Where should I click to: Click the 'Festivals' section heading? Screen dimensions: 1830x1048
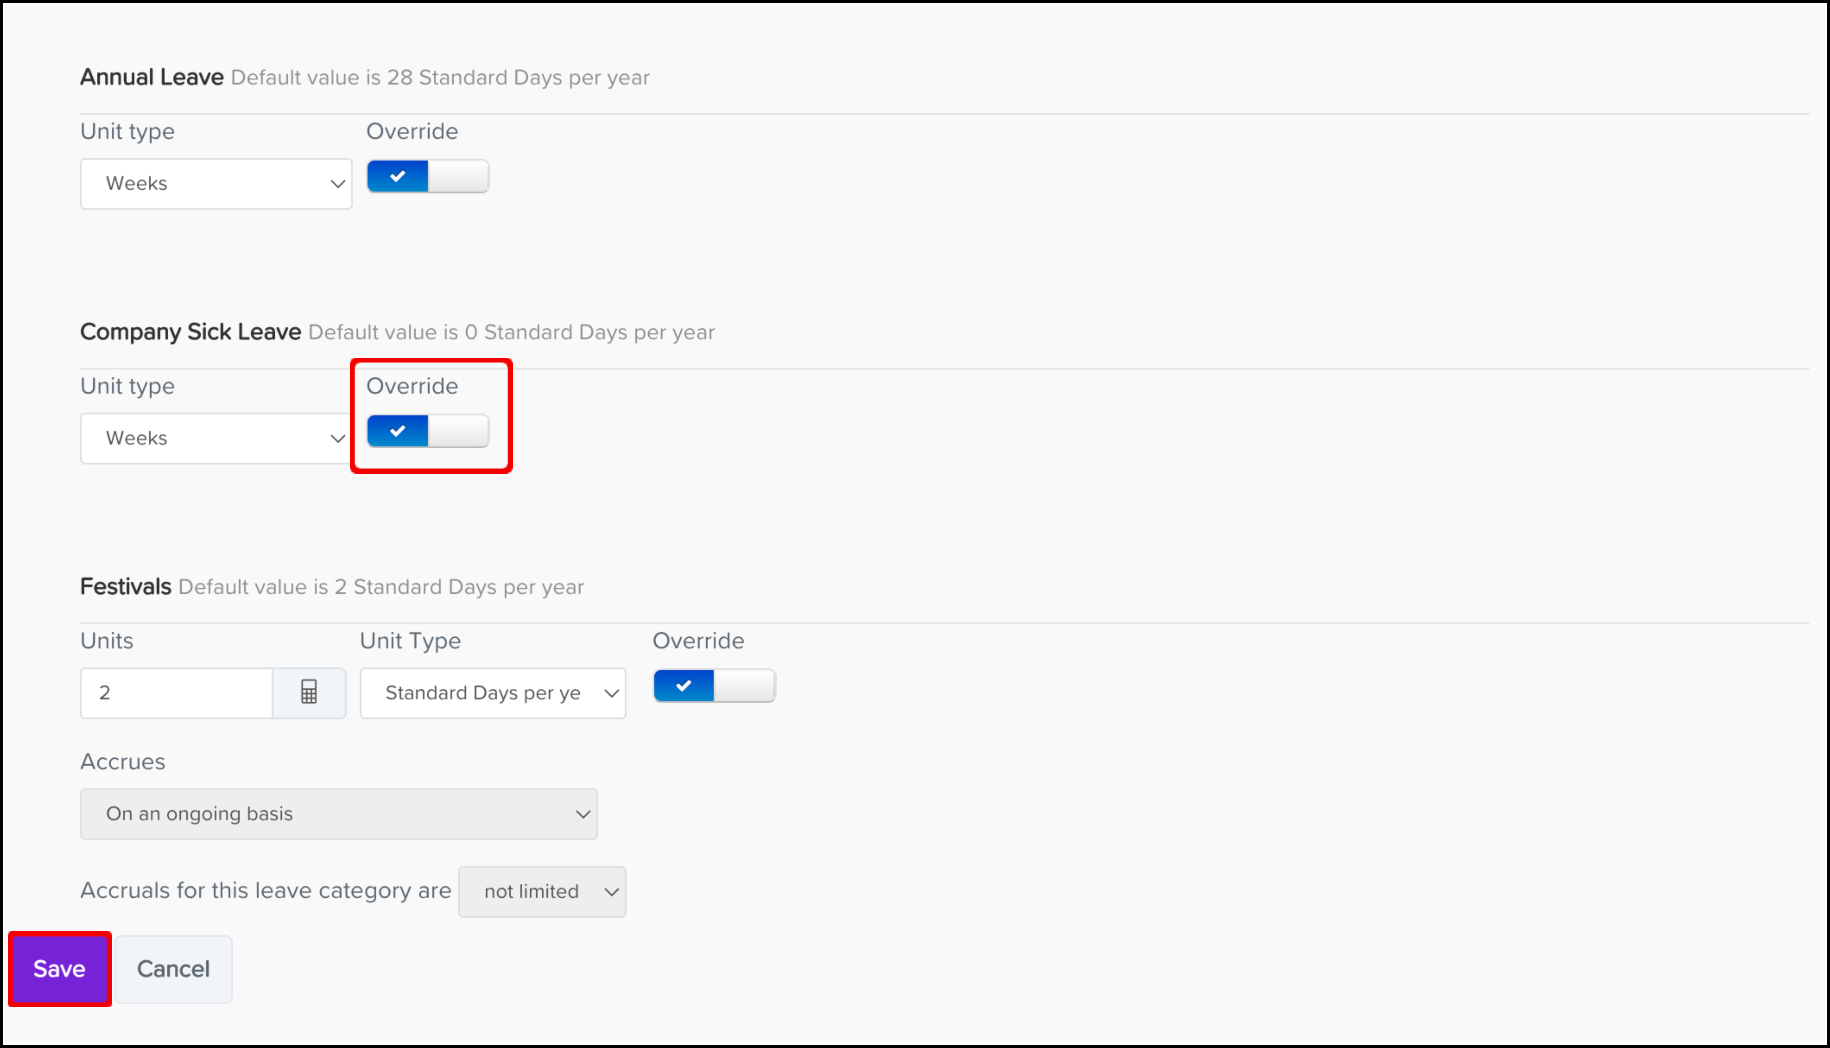tap(126, 587)
